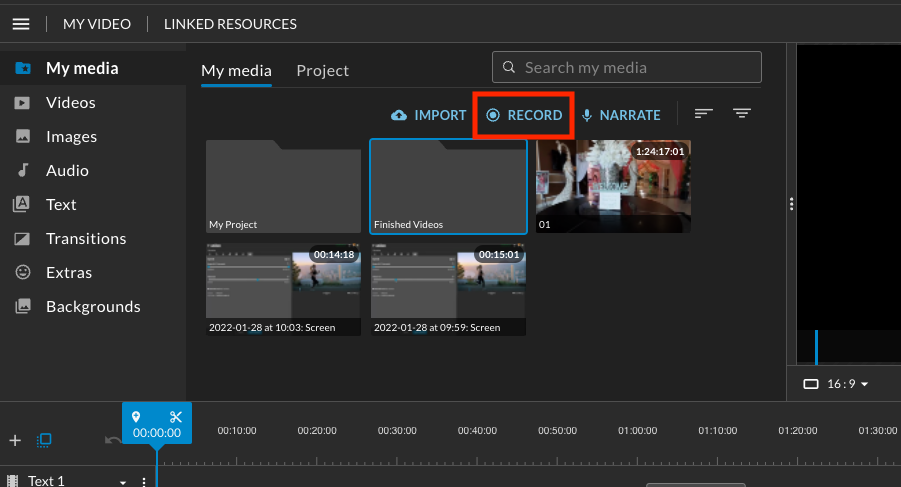
Task: Click the Audio music note icon
Action: pyautogui.click(x=22, y=170)
